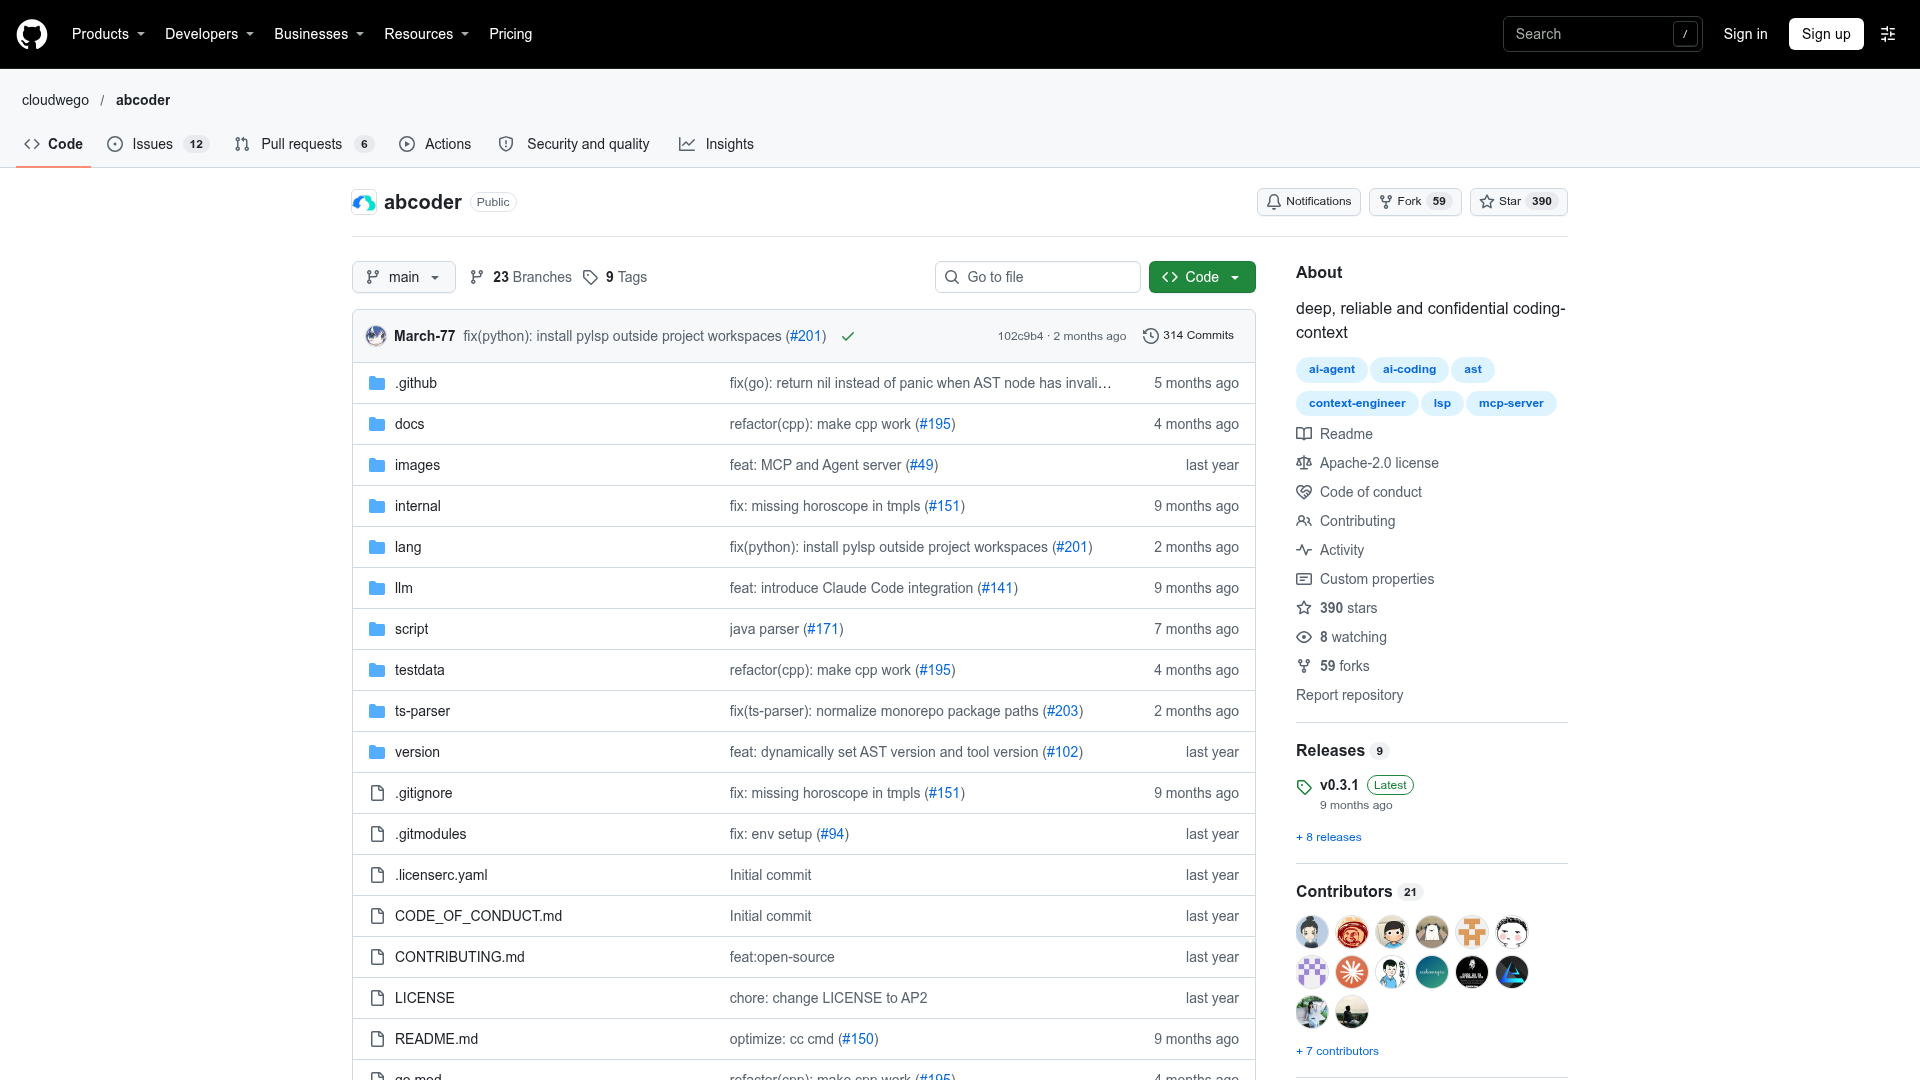Click the commit status checkmark icon
The height and width of the screenshot is (1080, 1920).
click(848, 336)
